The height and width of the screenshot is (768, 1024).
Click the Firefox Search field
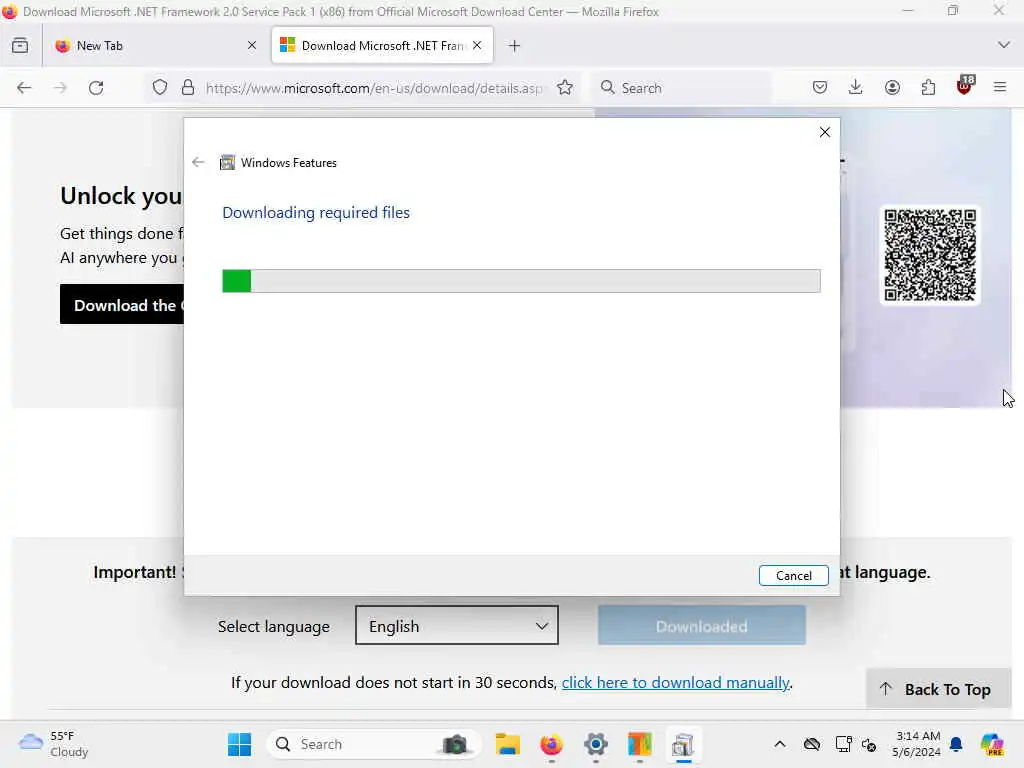pos(683,88)
